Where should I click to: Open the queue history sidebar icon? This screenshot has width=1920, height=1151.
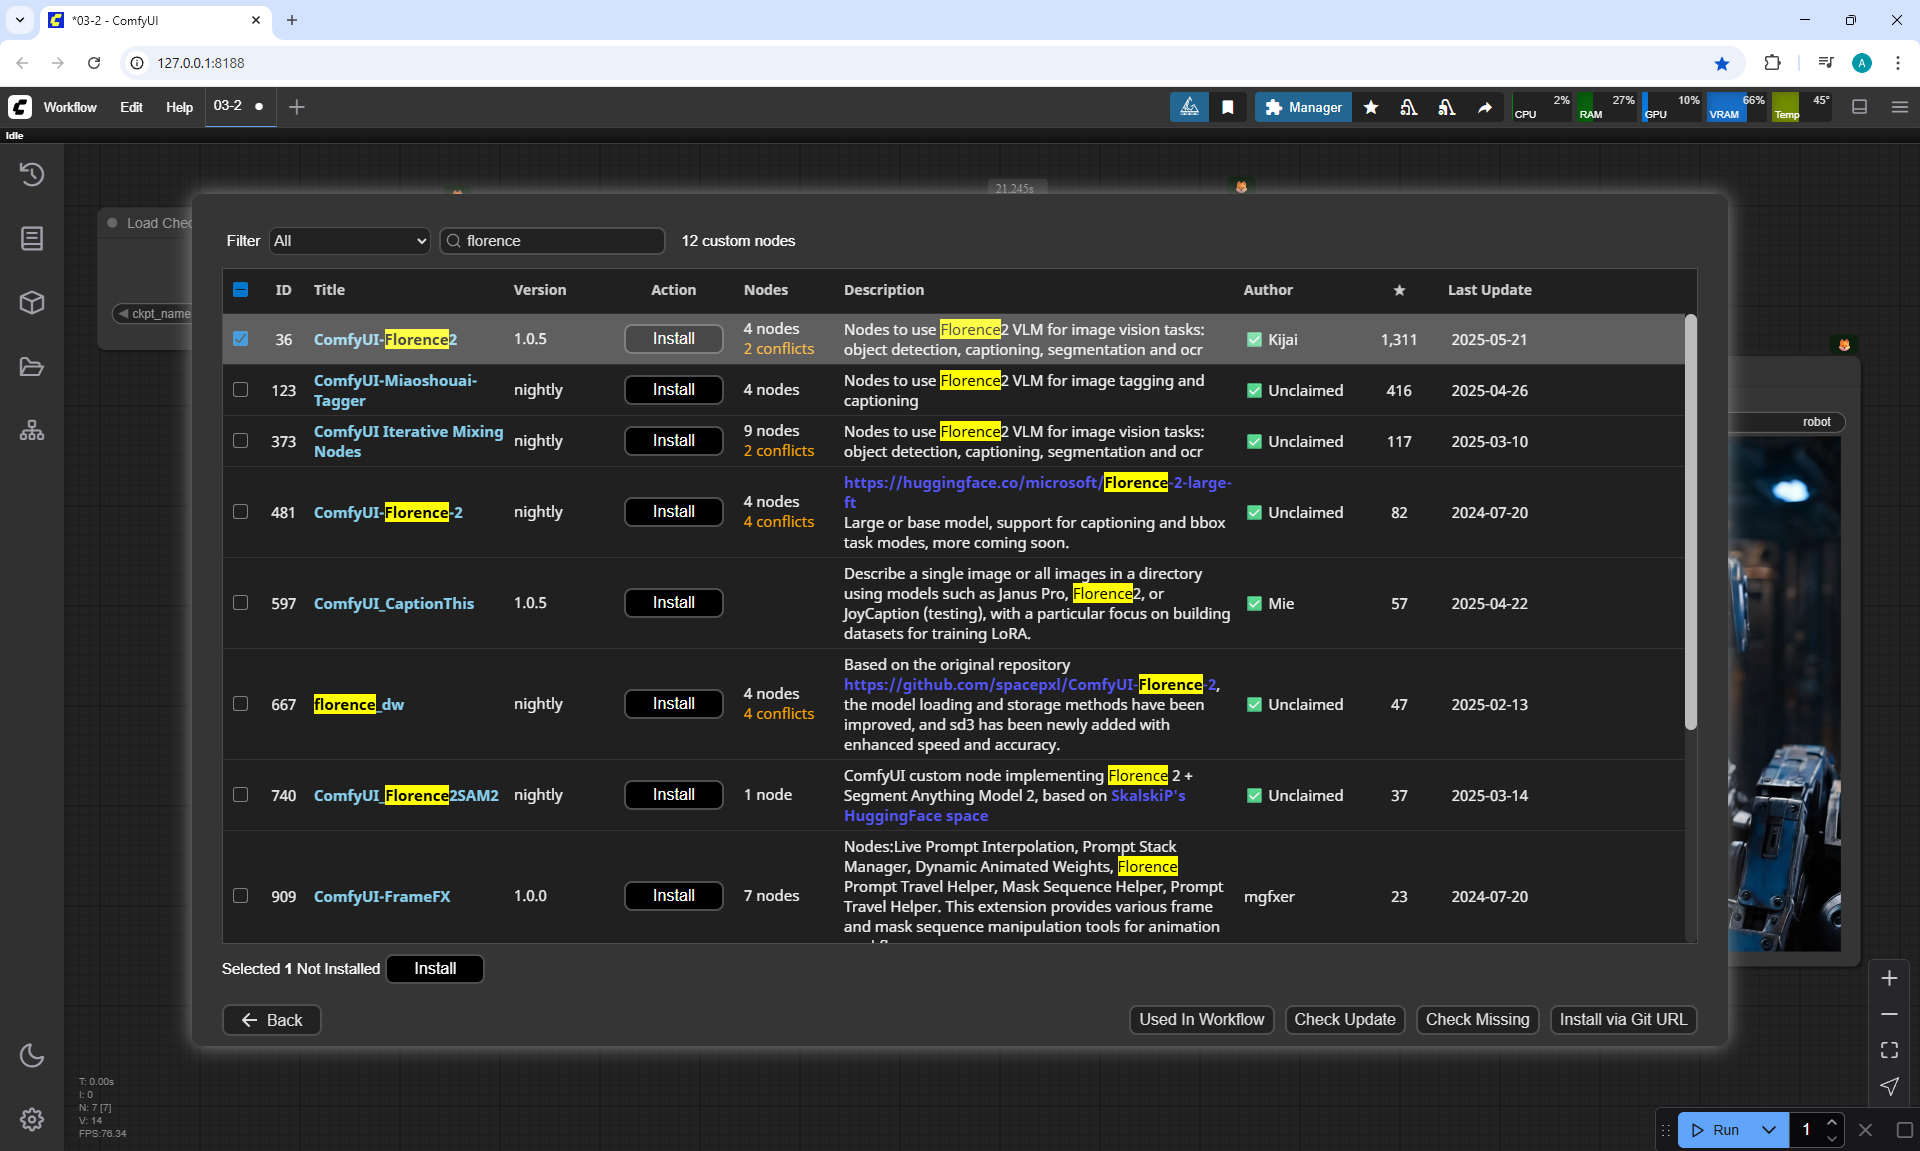[32, 174]
